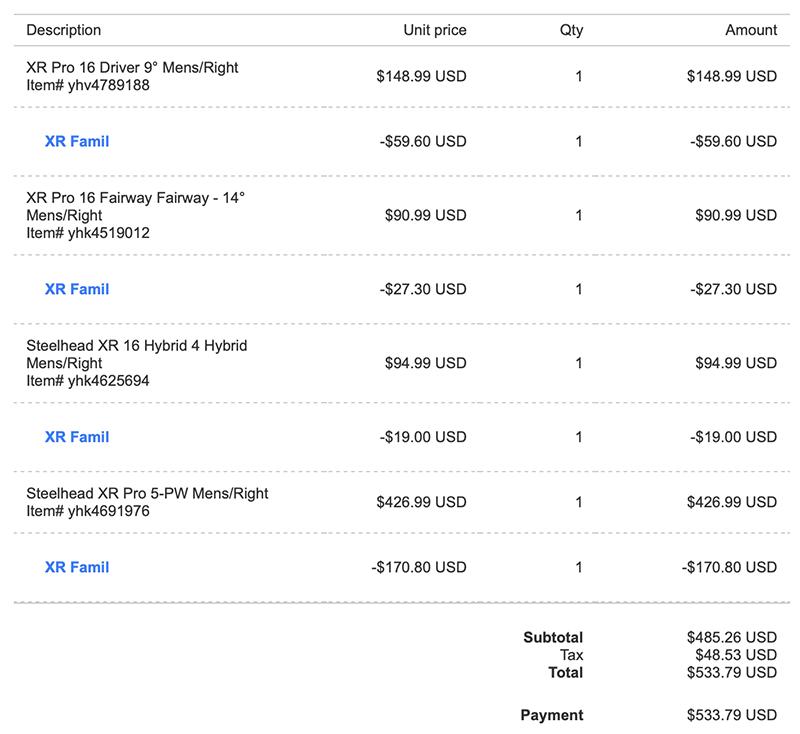The height and width of the screenshot is (734, 800).
Task: Open XR Famil link below Hybrid item
Action: (77, 437)
